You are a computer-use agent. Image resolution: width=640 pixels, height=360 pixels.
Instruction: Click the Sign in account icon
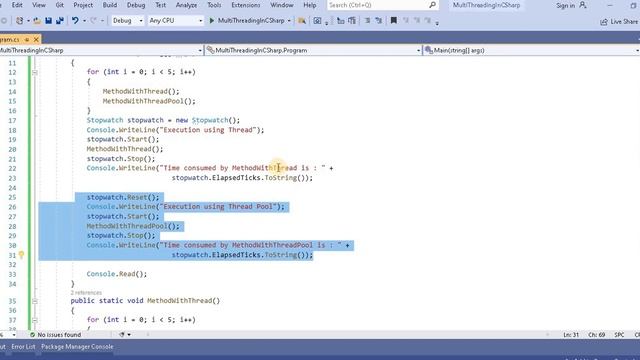[x=583, y=5]
